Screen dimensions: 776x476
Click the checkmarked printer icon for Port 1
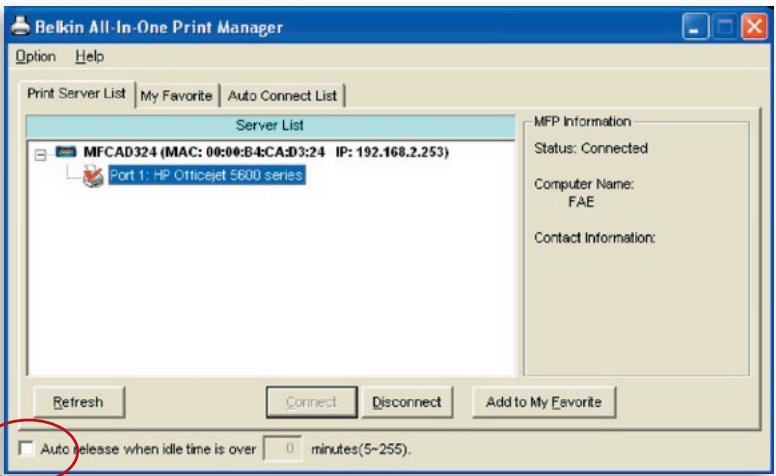click(x=93, y=176)
